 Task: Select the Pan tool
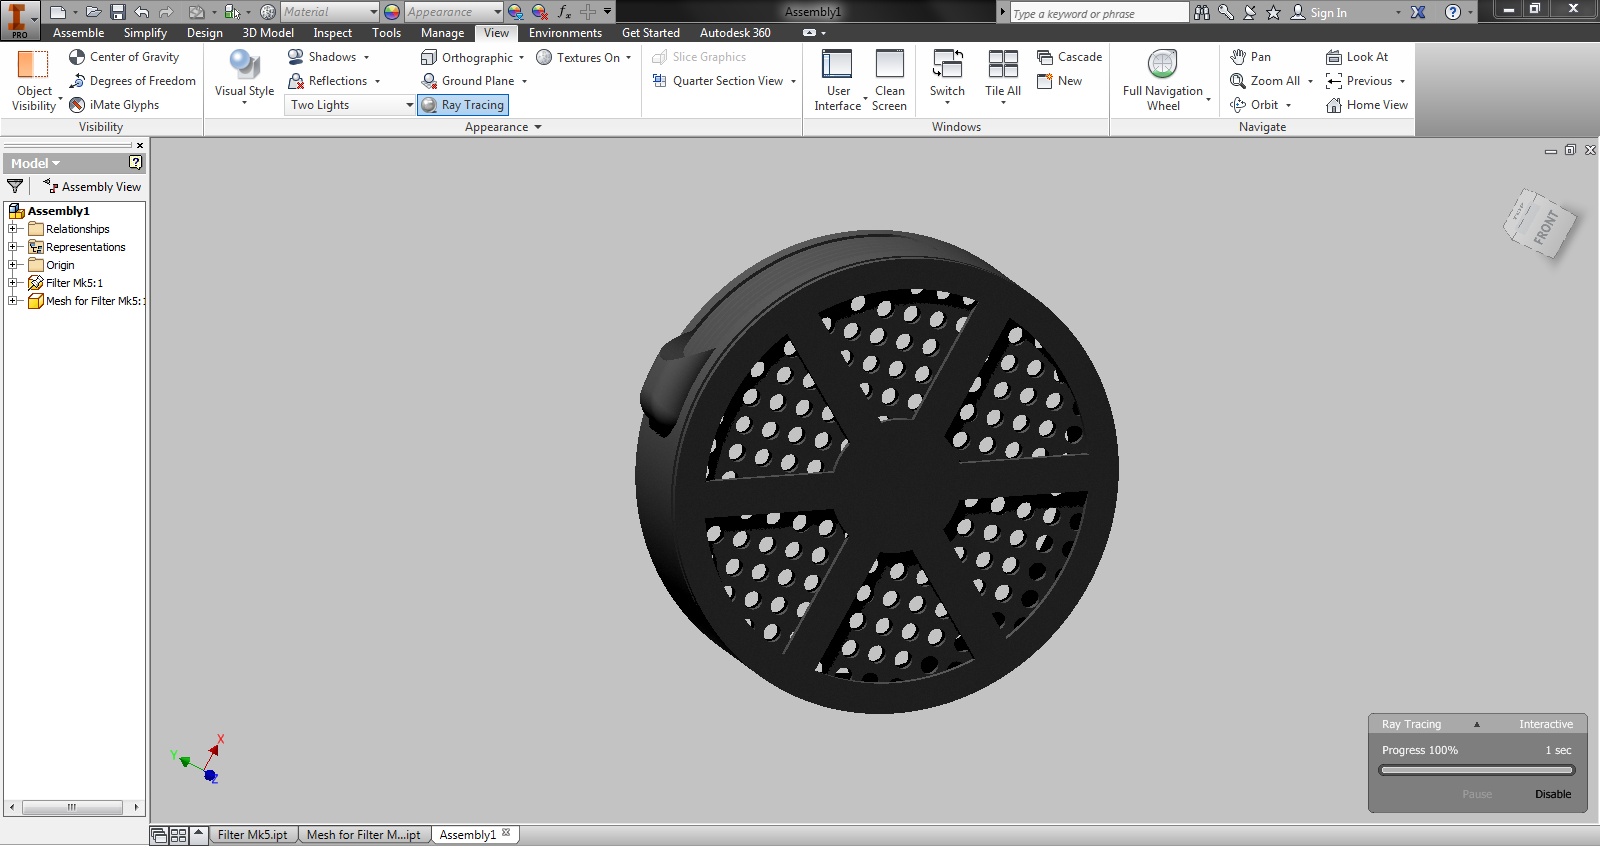pyautogui.click(x=1250, y=57)
